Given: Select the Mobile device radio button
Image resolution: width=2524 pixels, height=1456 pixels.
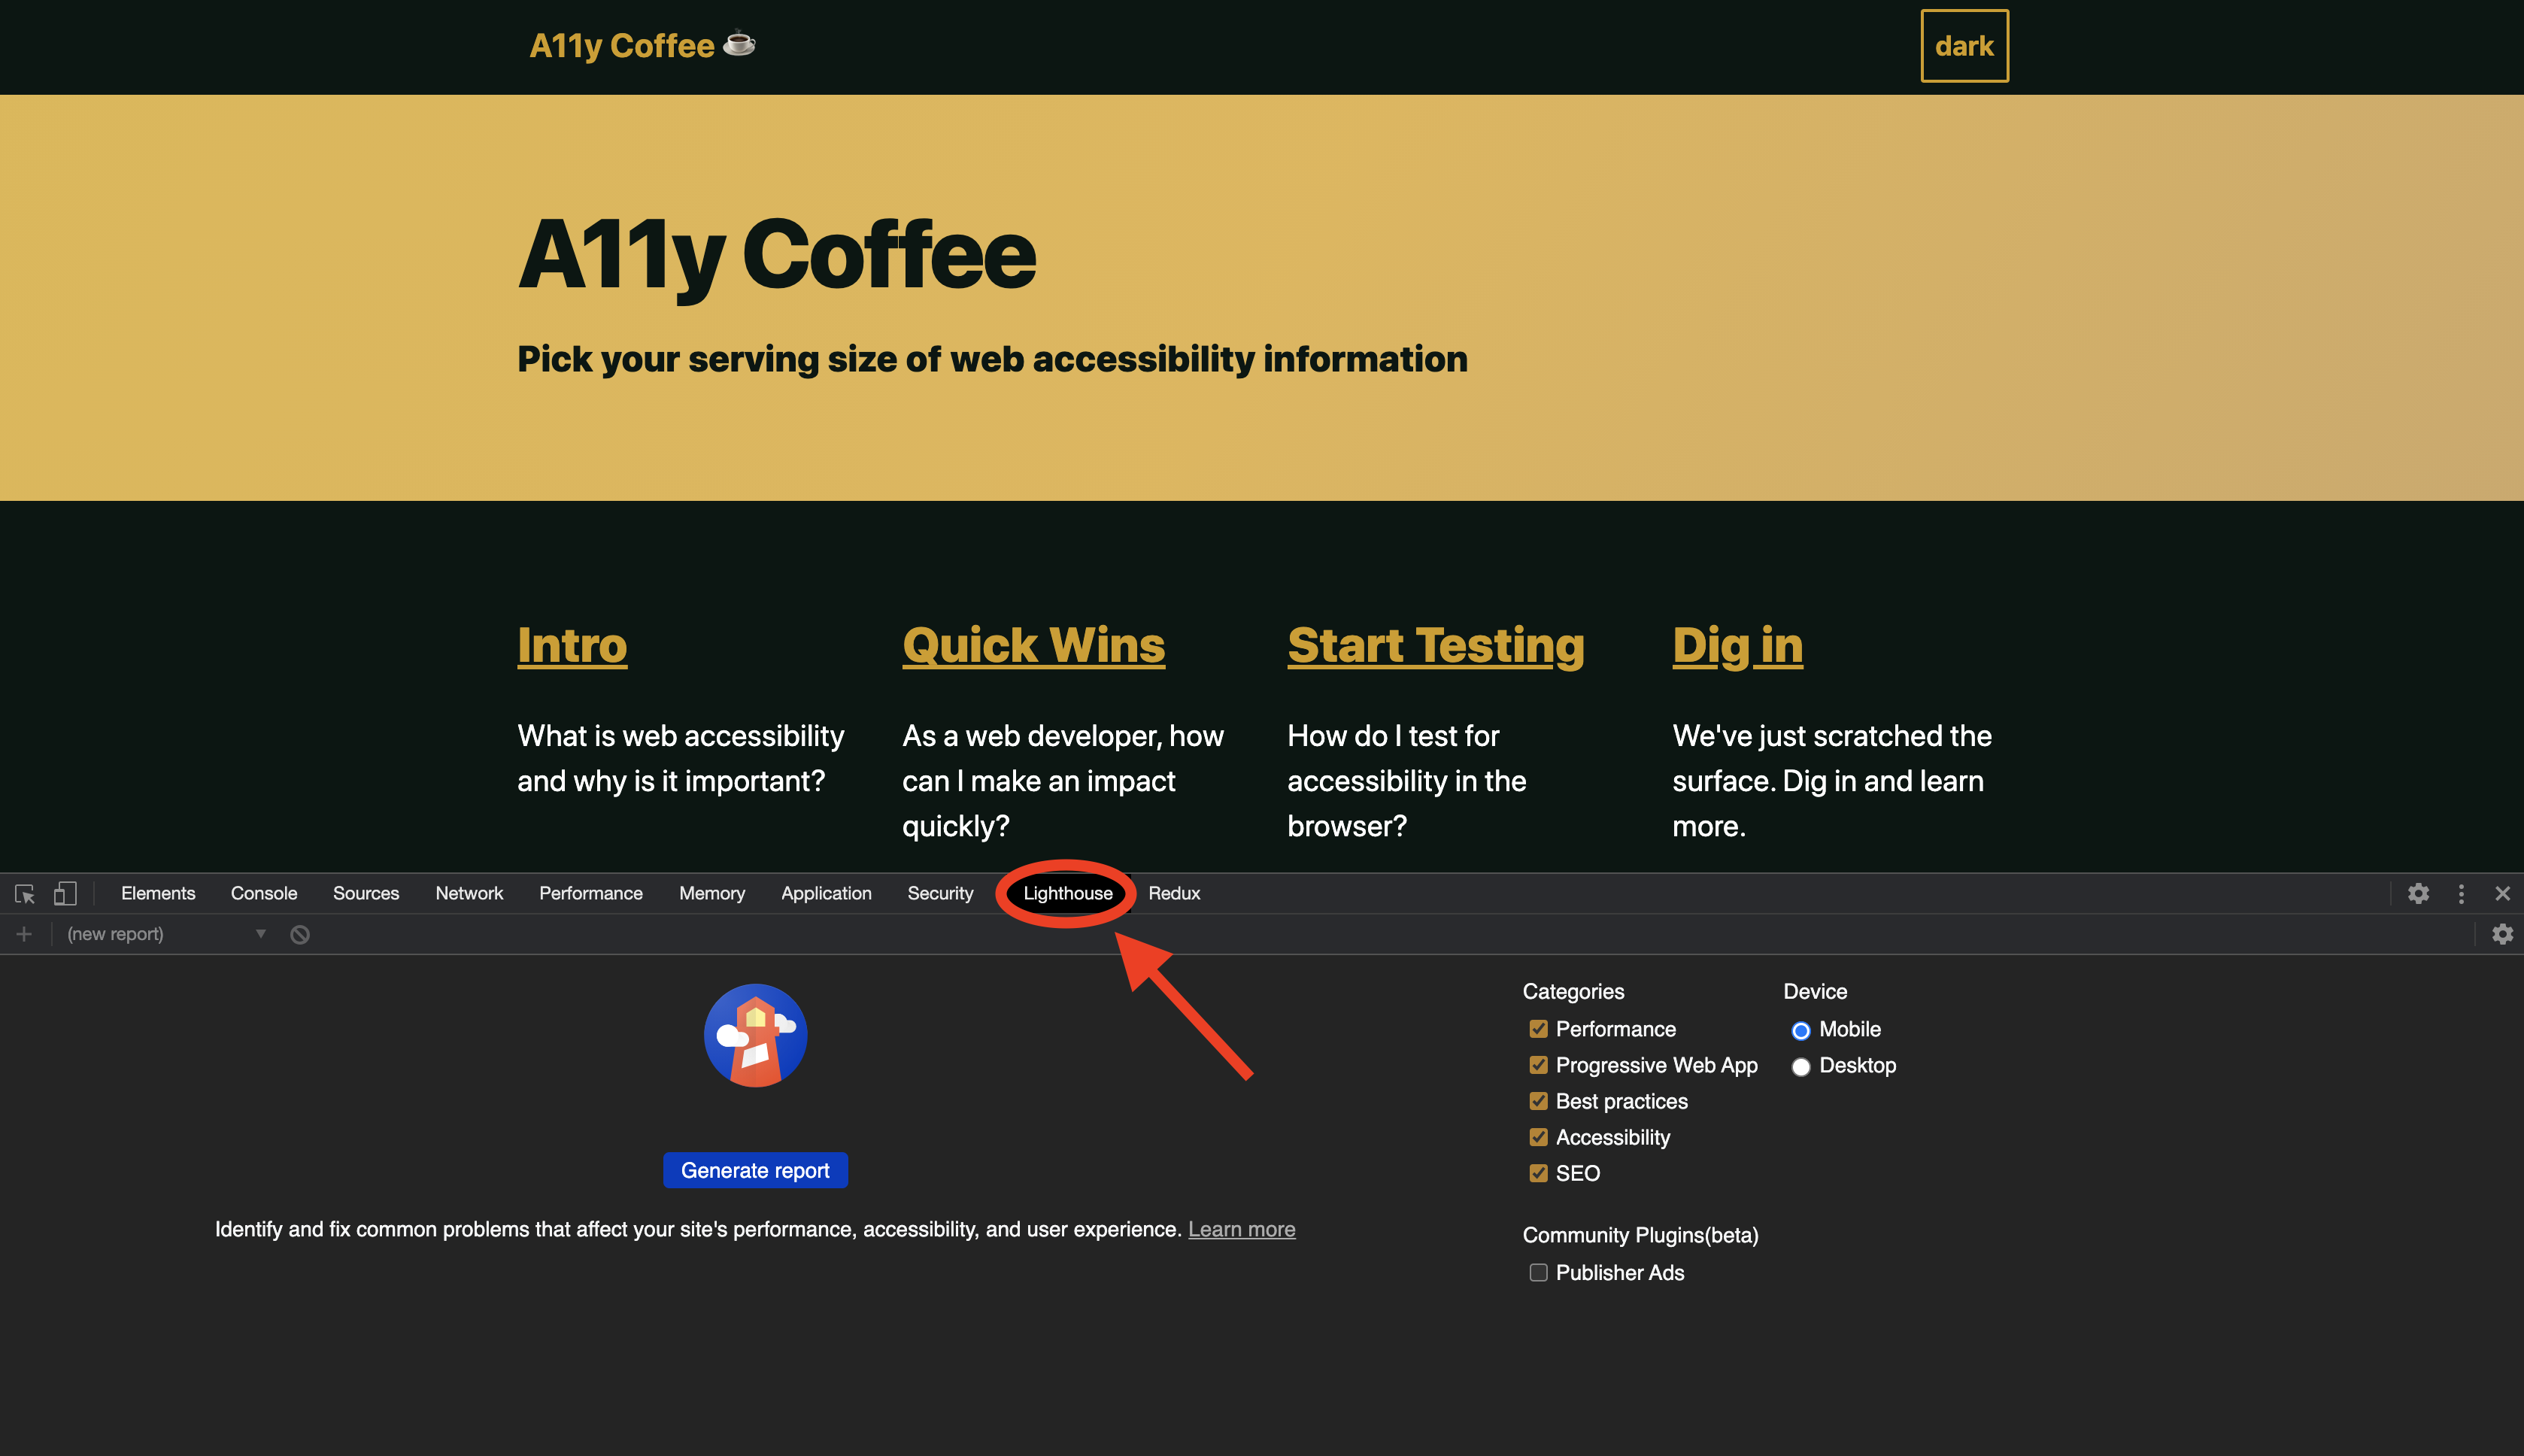Looking at the screenshot, I should coord(1801,1028).
